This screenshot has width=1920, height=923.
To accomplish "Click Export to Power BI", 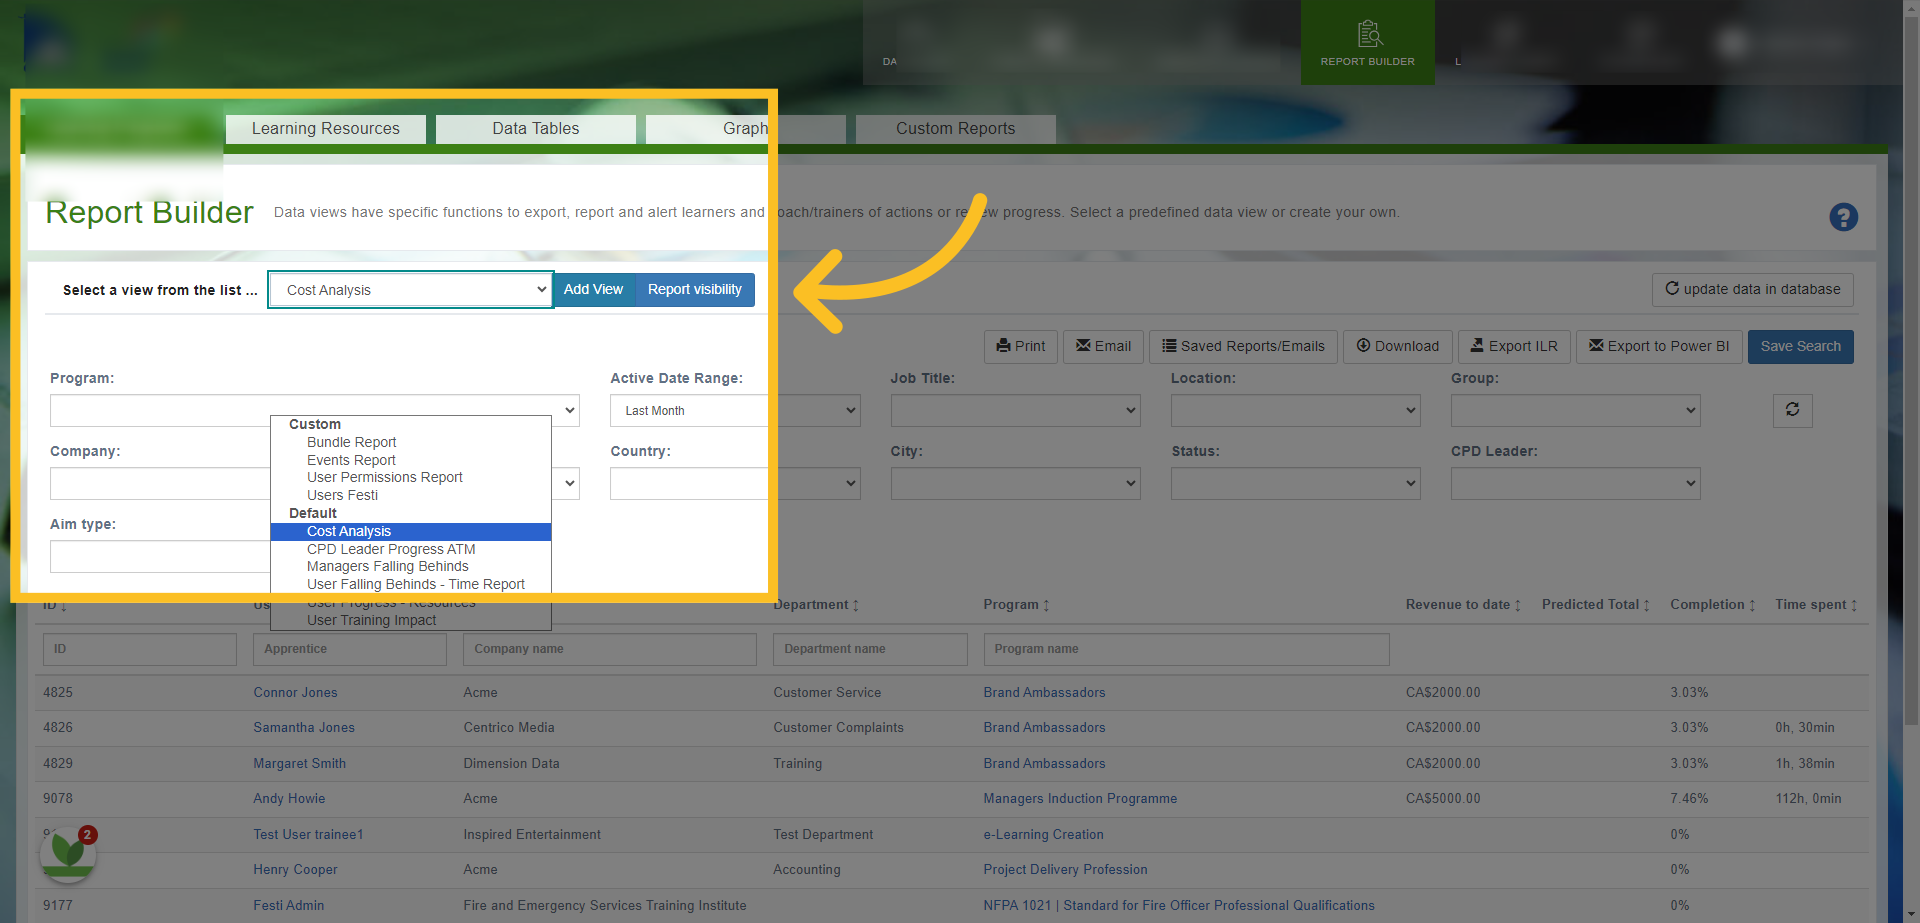I will pyautogui.click(x=1659, y=347).
